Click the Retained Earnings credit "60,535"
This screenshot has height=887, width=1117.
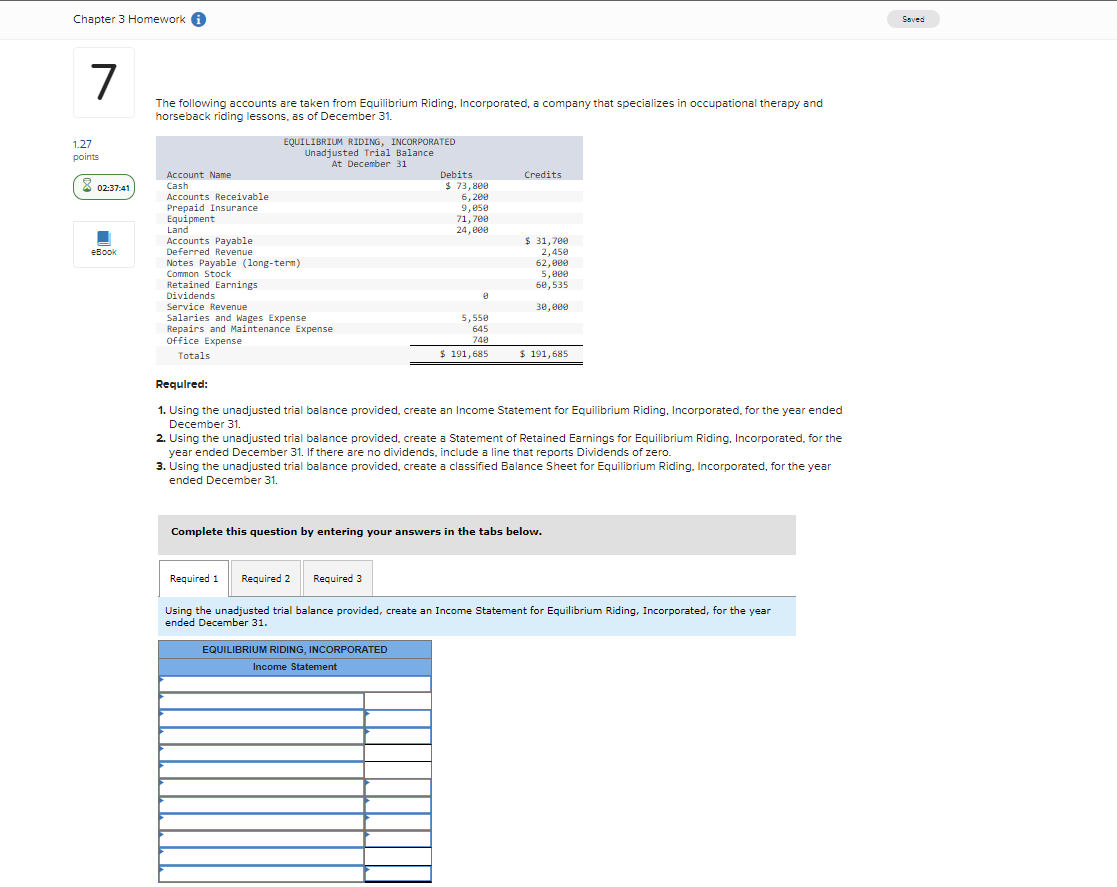[x=552, y=285]
